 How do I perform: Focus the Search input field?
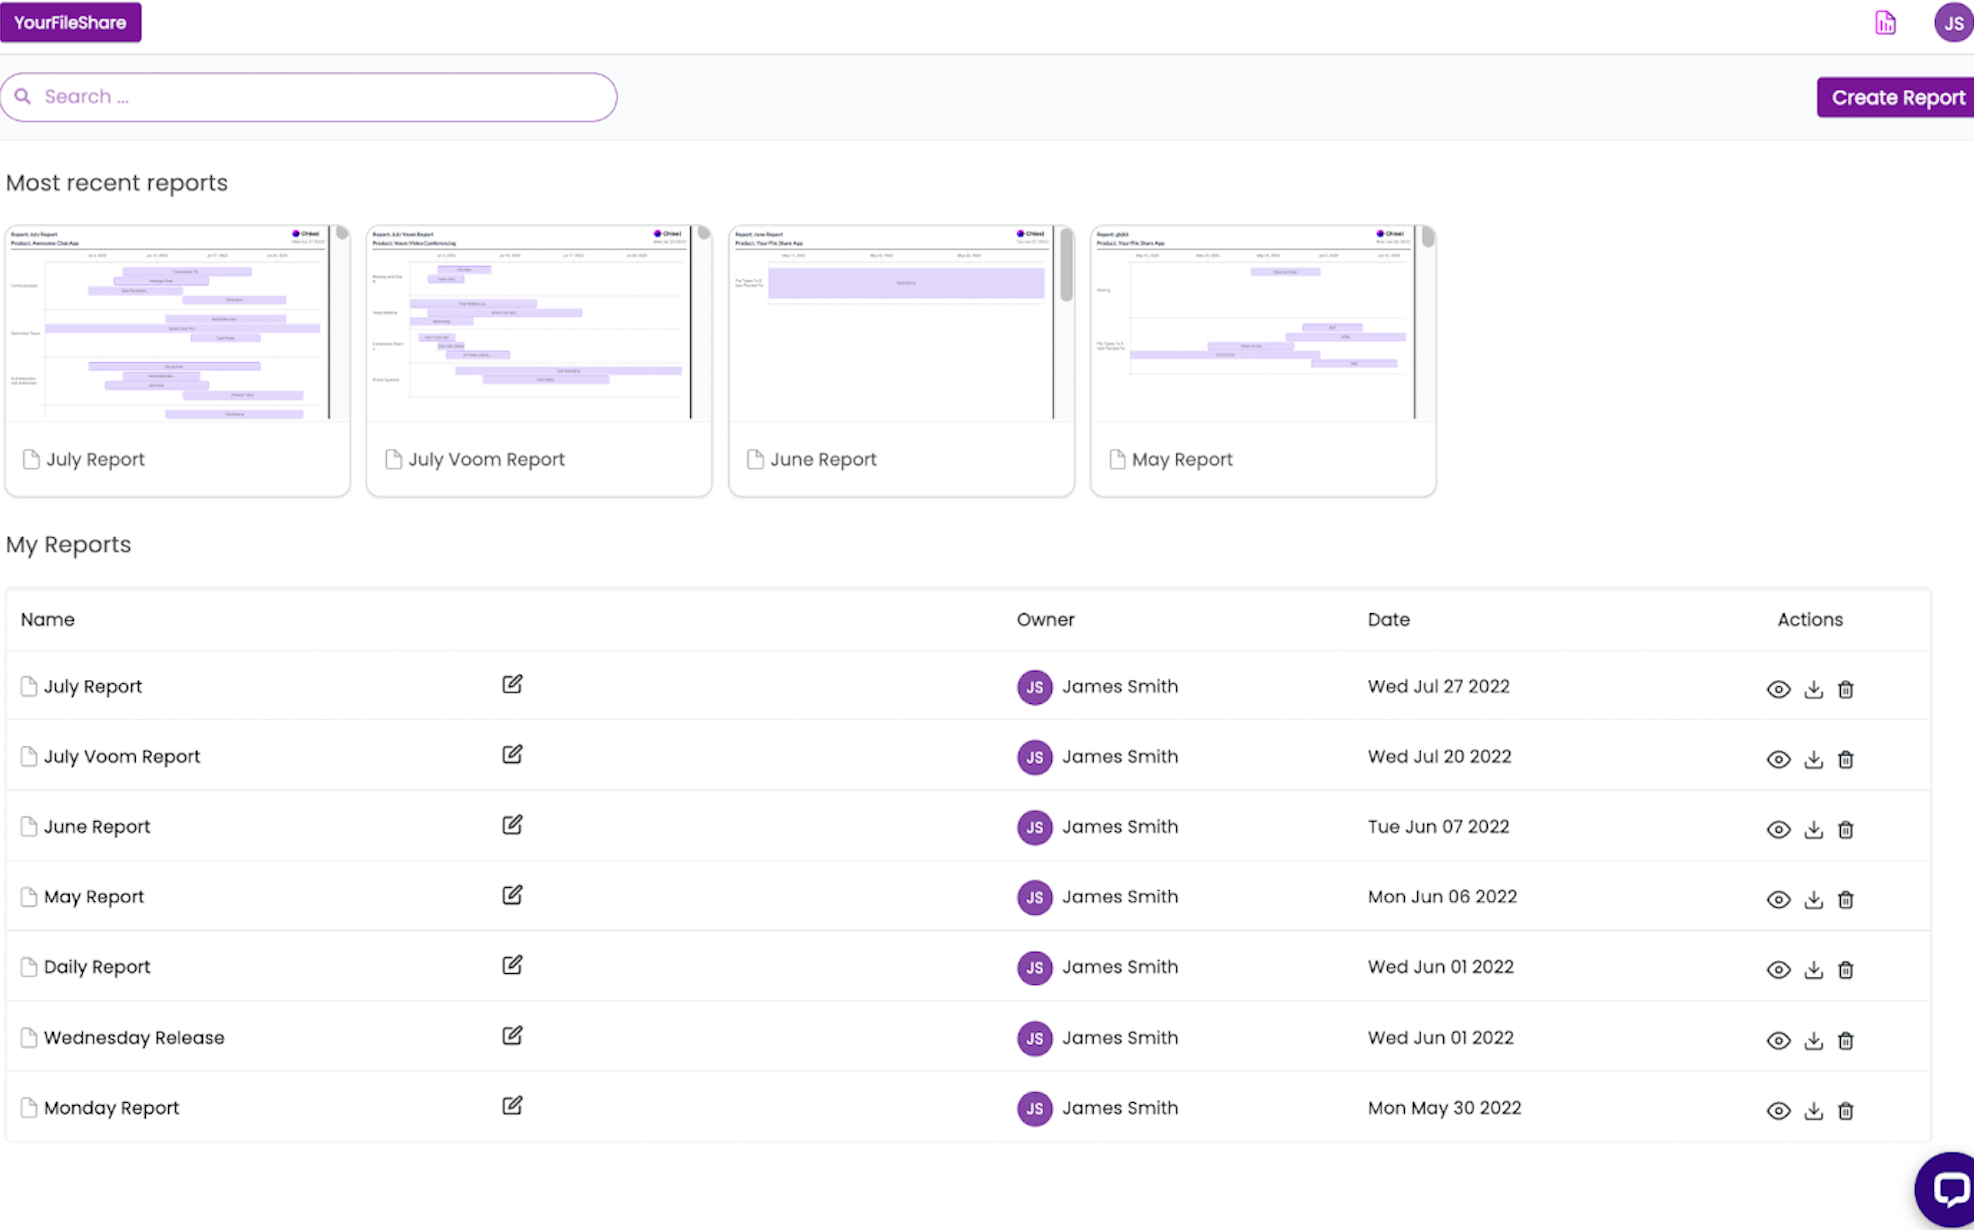pyautogui.click(x=308, y=97)
